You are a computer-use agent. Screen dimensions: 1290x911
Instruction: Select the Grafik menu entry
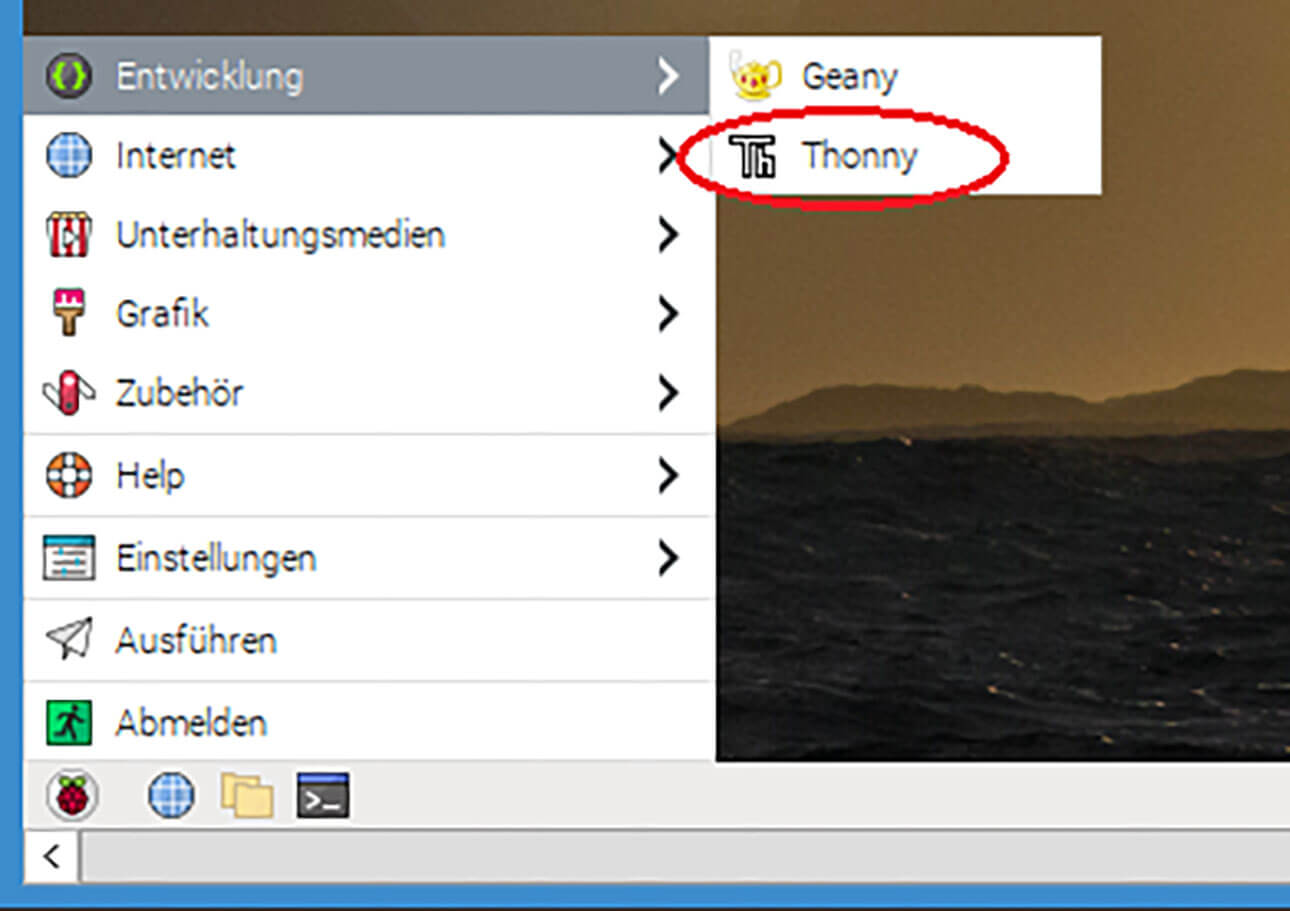coord(162,313)
